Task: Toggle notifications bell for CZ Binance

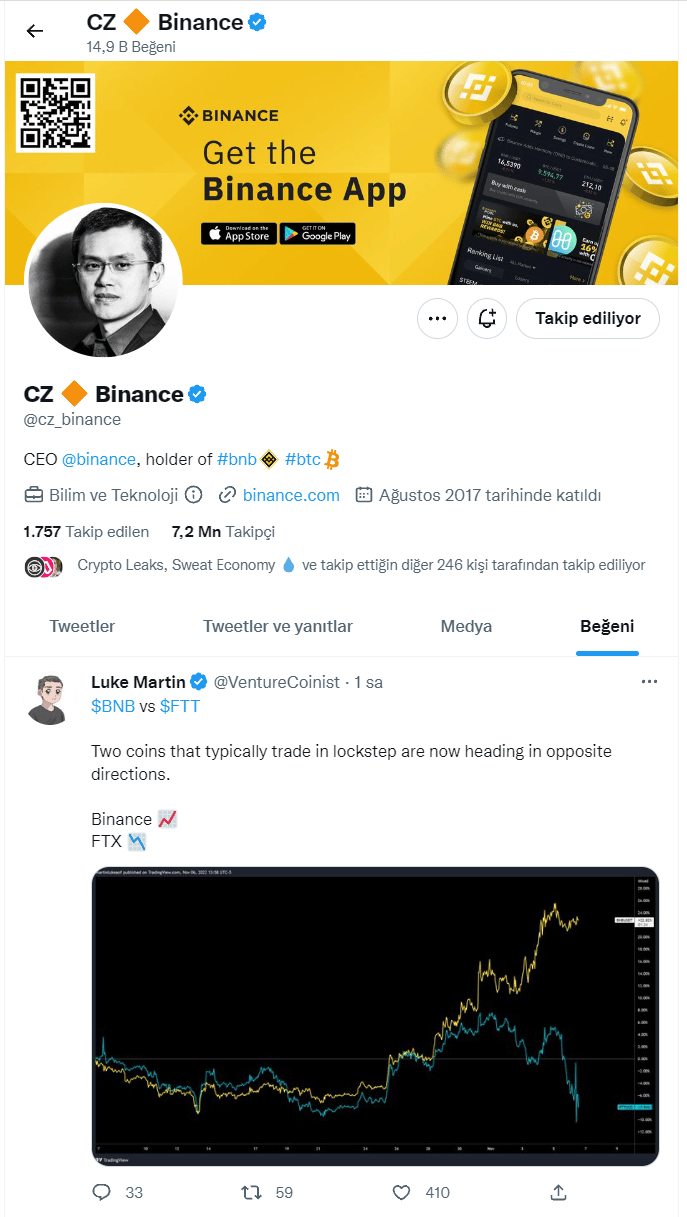Action: 487,318
